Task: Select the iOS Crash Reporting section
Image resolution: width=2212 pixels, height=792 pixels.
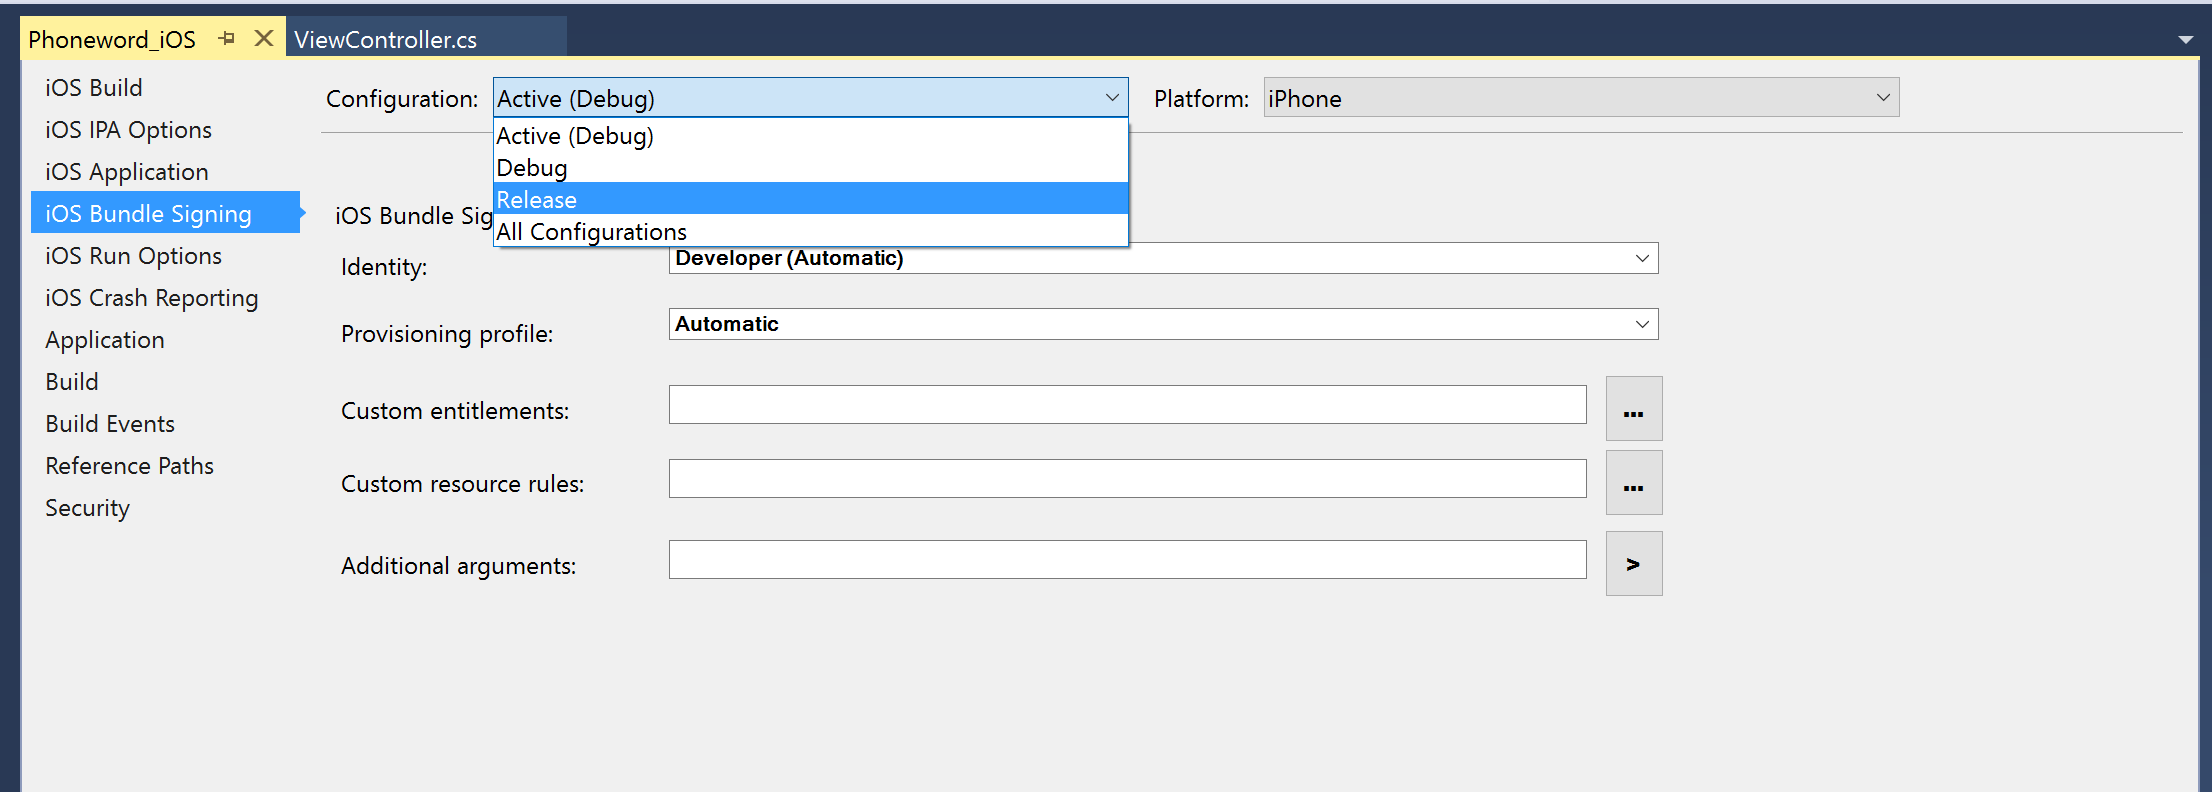Action: pyautogui.click(x=151, y=297)
